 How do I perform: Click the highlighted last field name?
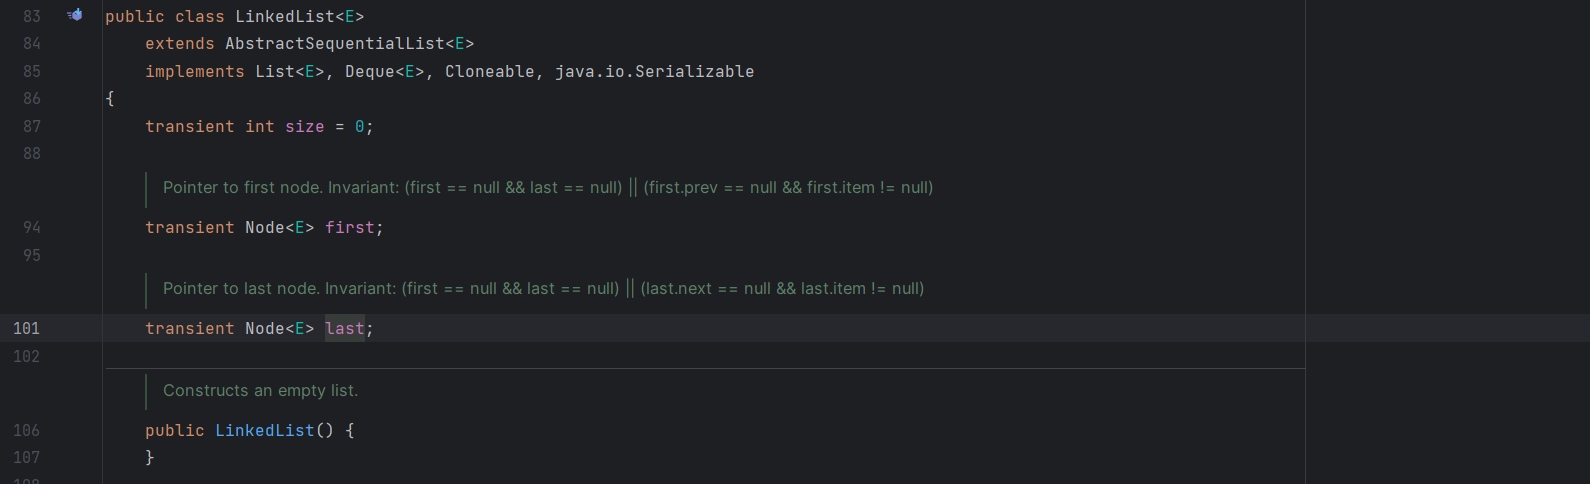click(x=344, y=329)
